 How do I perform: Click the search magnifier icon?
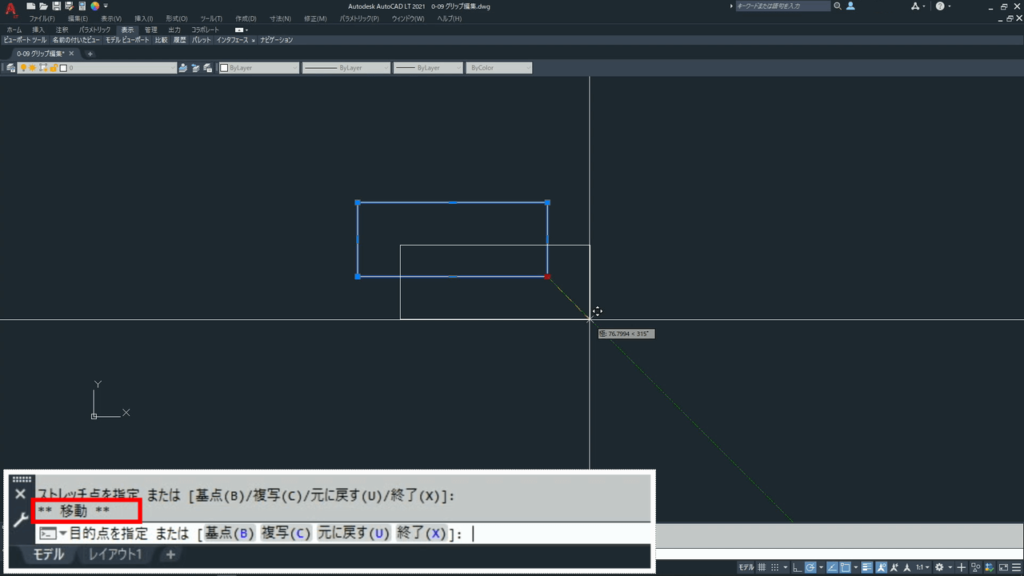point(837,6)
